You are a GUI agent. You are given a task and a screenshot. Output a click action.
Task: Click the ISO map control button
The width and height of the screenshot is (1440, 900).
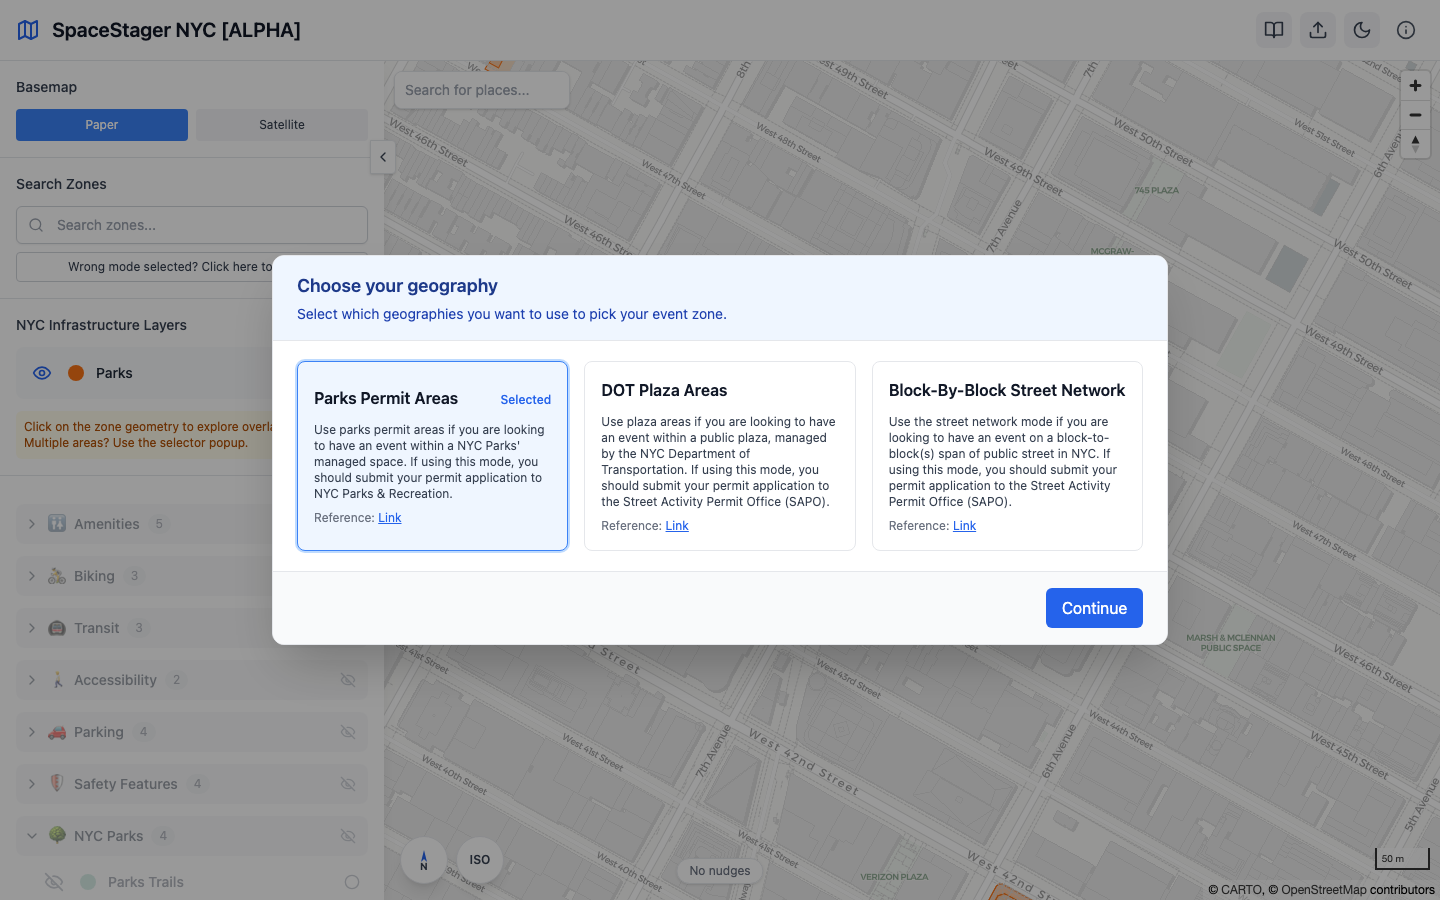coord(479,860)
